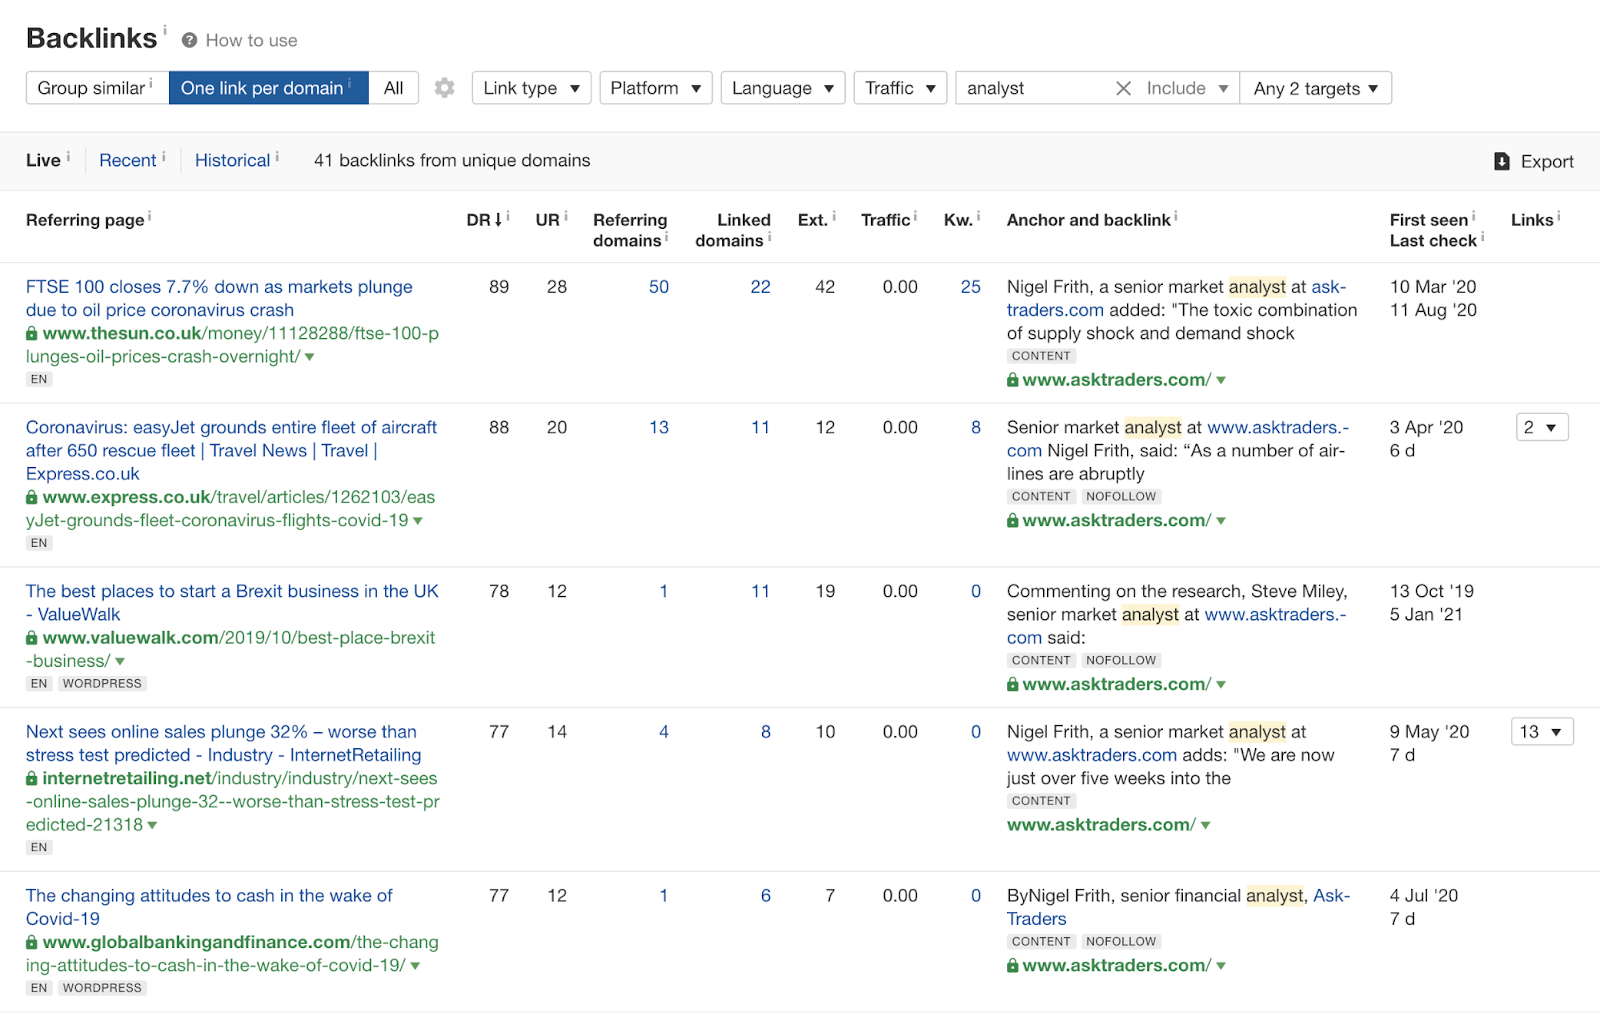Click the Export file icon
1600x1013 pixels.
tap(1501, 161)
